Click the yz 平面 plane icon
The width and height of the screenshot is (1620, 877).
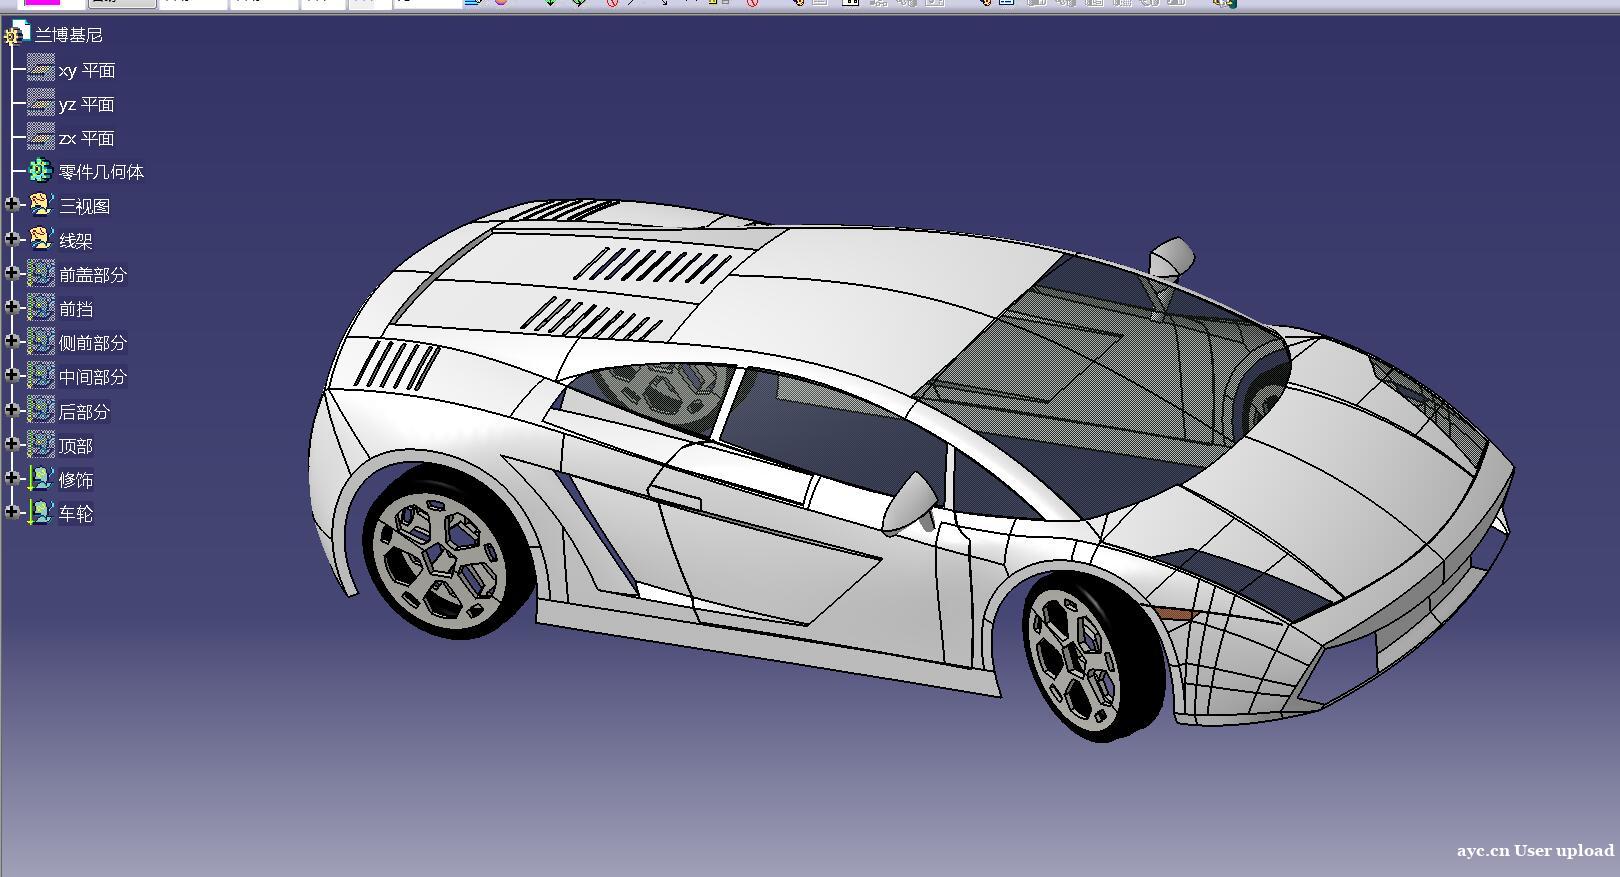[x=40, y=103]
